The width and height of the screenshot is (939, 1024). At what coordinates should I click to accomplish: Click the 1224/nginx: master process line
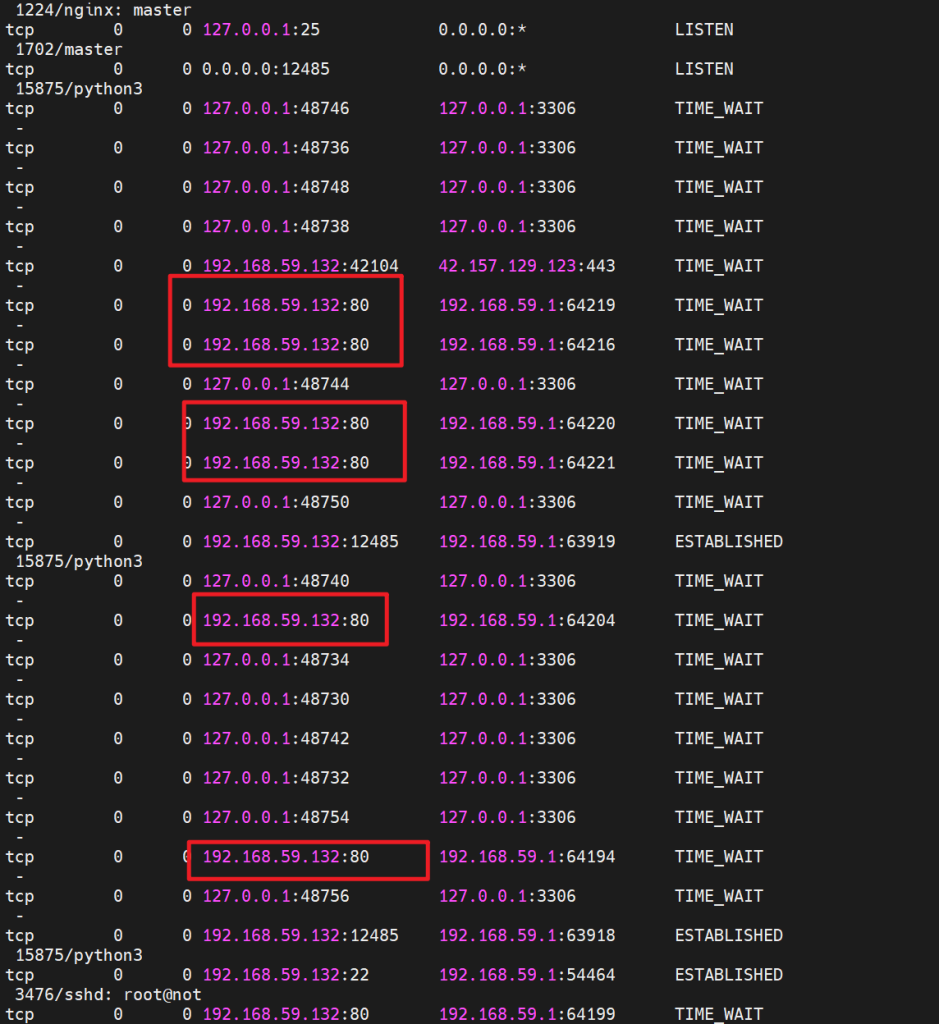coord(90,10)
